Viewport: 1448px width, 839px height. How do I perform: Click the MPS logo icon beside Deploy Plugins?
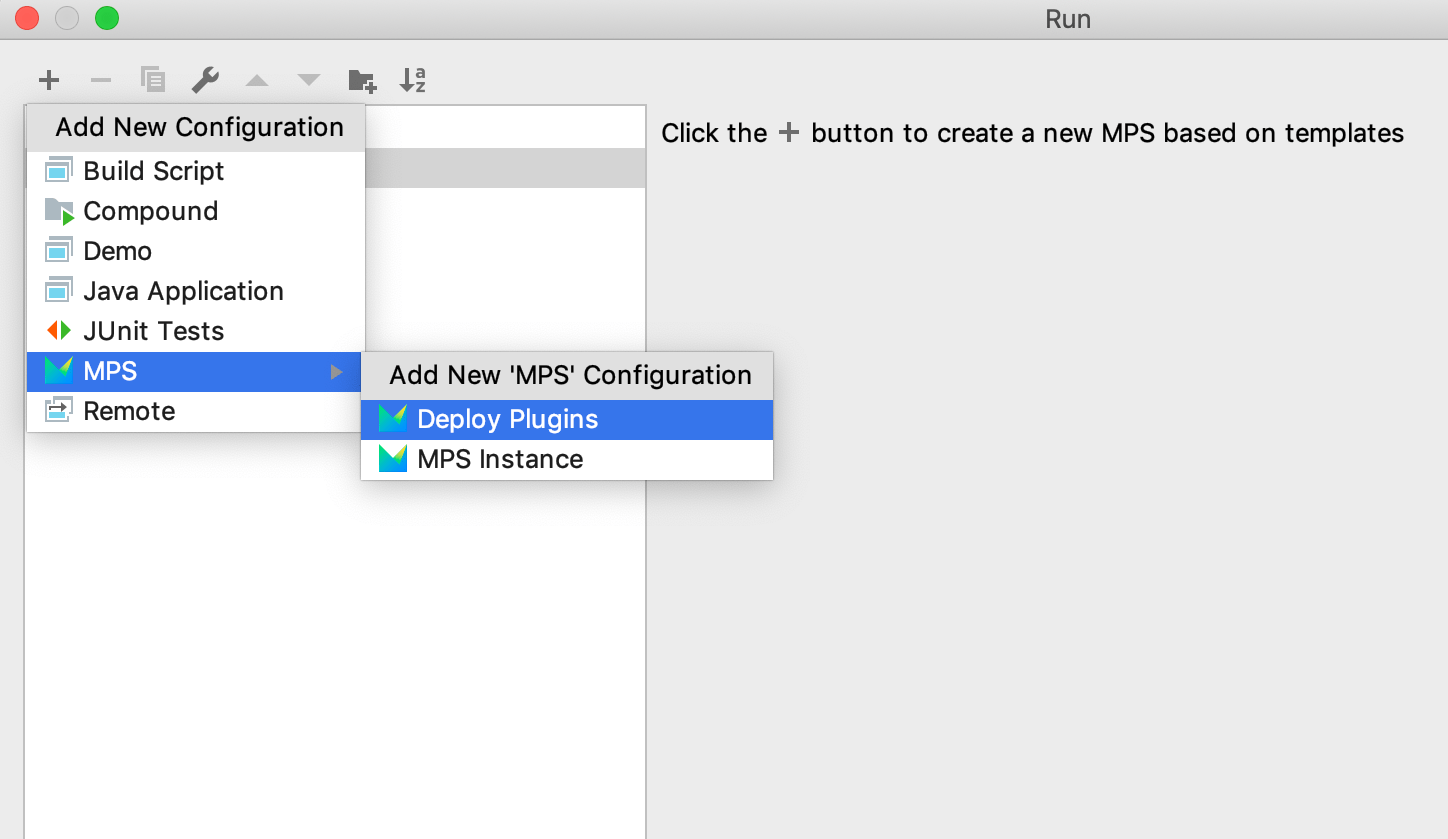393,419
